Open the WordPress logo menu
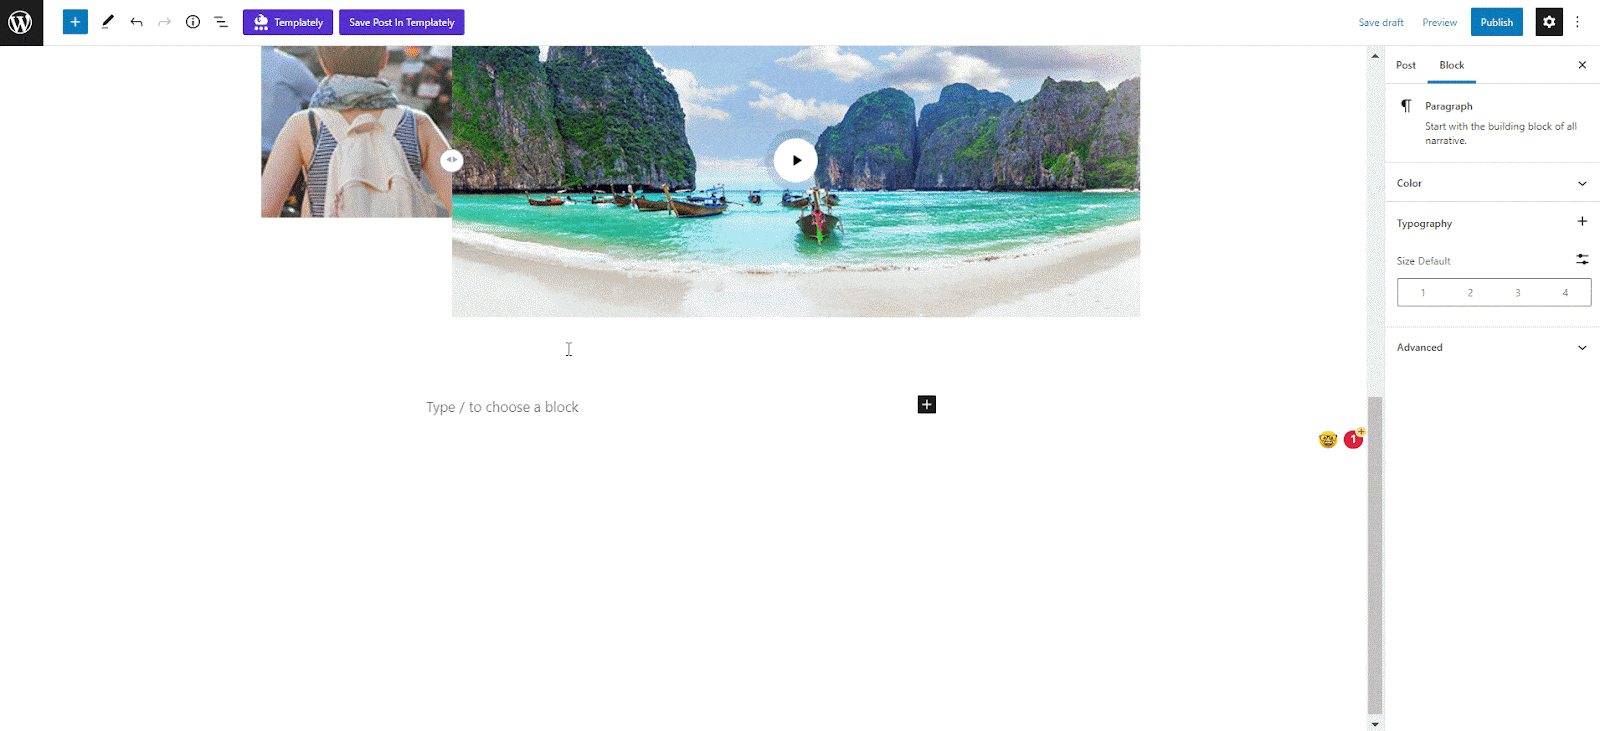 (x=21, y=22)
